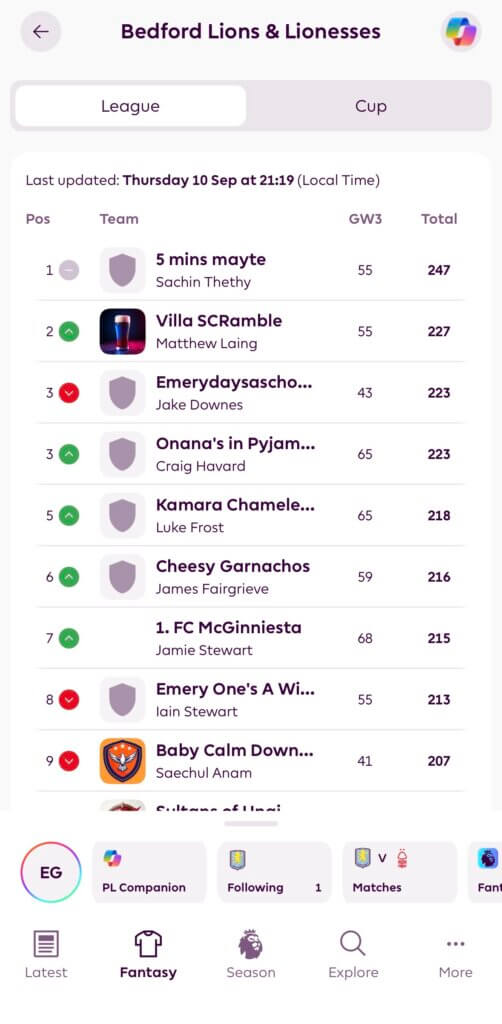Open 5 mins mayte team entry
Image resolution: width=502 pixels, height=1024 pixels.
pos(251,270)
